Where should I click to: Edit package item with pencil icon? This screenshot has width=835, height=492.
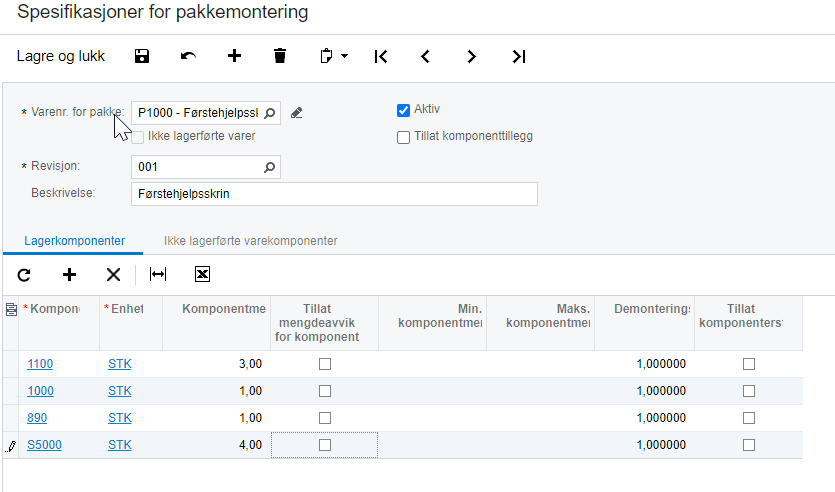click(x=297, y=113)
